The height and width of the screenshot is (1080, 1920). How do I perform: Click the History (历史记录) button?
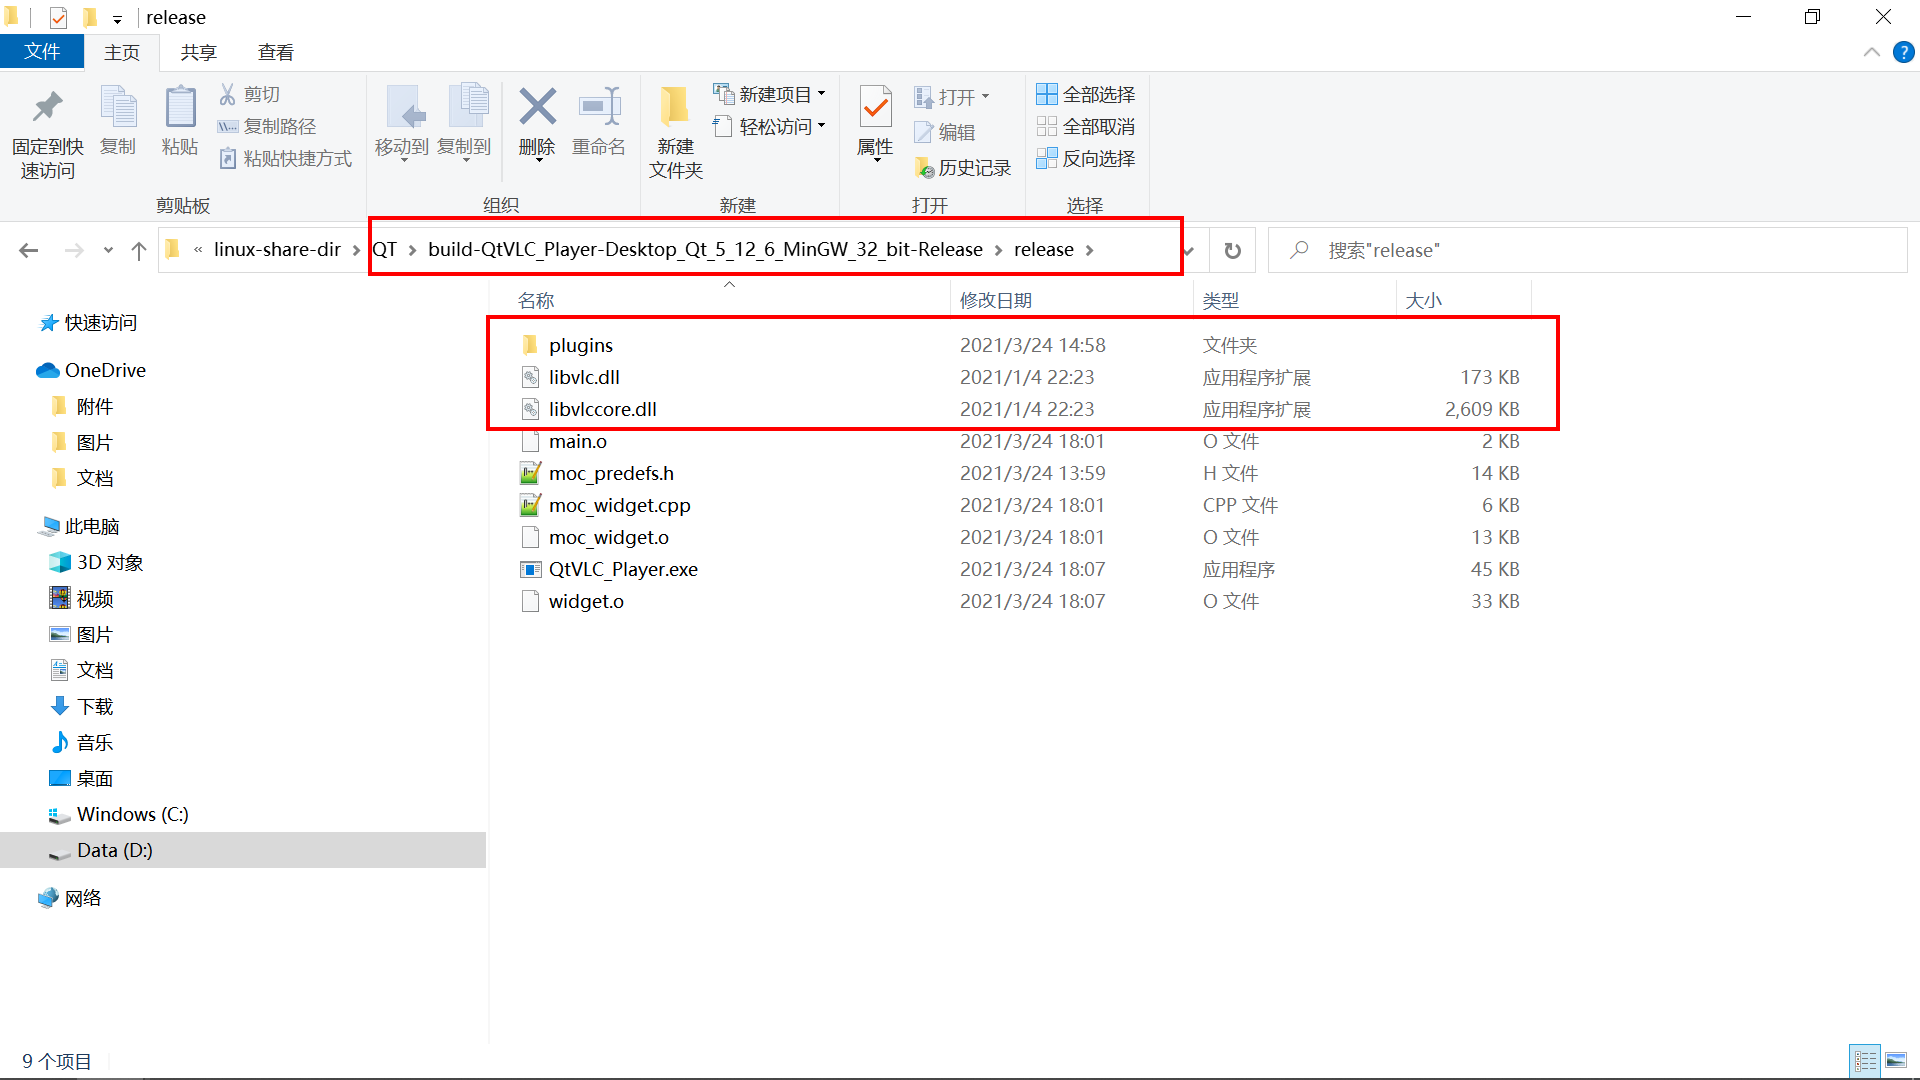964,168
